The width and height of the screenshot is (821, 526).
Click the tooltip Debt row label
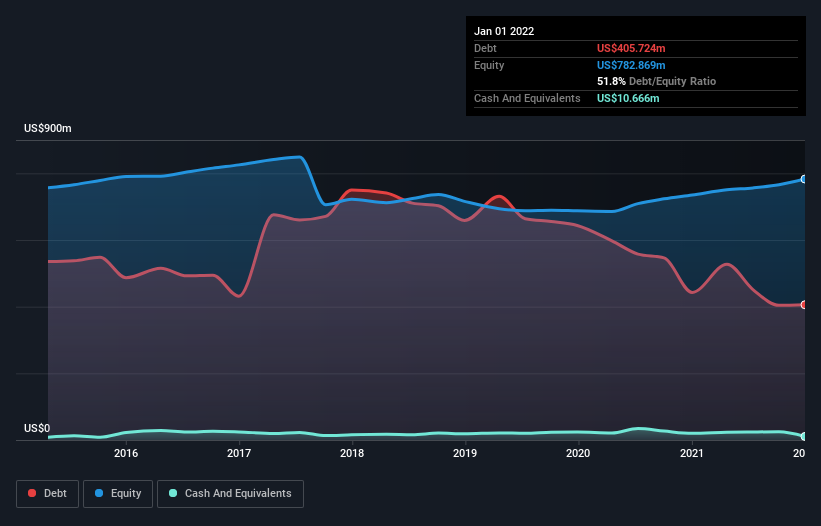[x=485, y=48]
